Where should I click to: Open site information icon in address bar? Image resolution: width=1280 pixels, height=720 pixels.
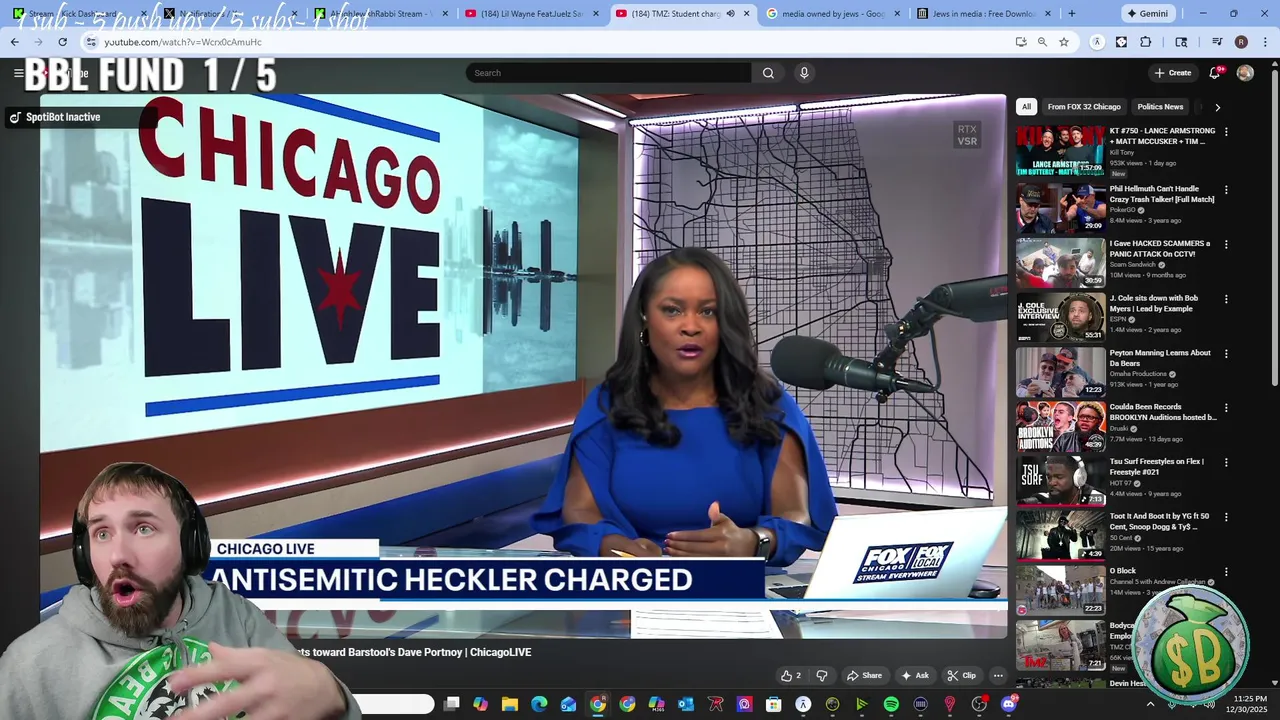point(91,42)
